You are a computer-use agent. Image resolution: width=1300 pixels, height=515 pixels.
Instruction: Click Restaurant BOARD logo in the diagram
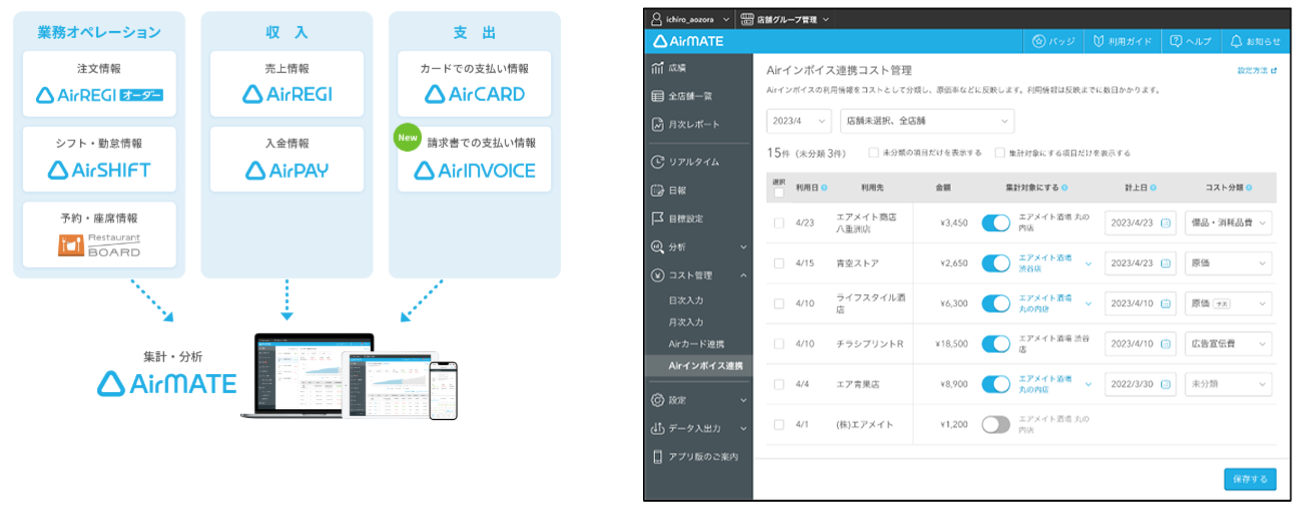coord(99,246)
